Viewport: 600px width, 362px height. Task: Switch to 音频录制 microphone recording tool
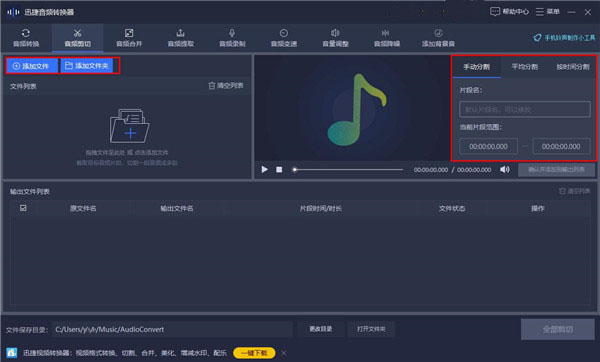pyautogui.click(x=232, y=38)
